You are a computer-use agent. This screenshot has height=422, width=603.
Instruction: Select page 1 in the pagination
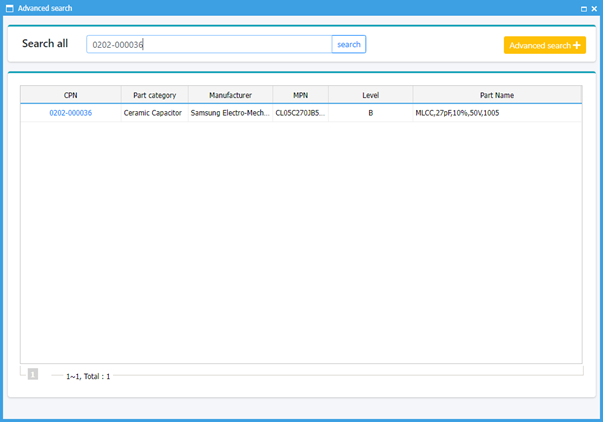pos(32,374)
